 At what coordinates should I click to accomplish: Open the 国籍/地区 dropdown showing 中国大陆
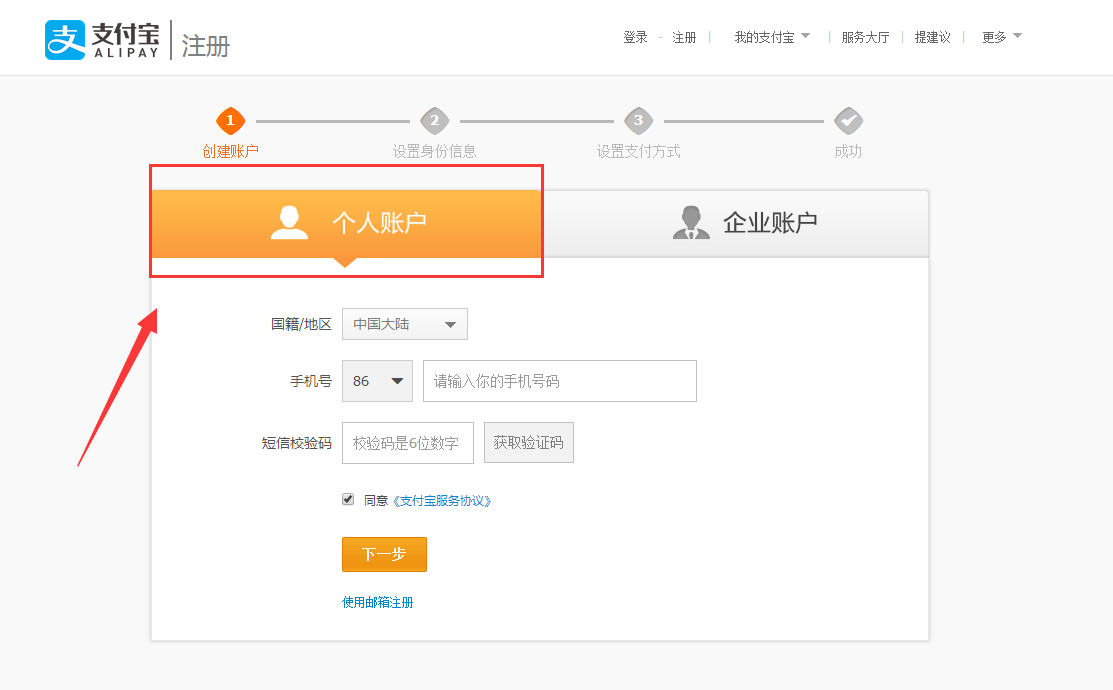coord(404,324)
